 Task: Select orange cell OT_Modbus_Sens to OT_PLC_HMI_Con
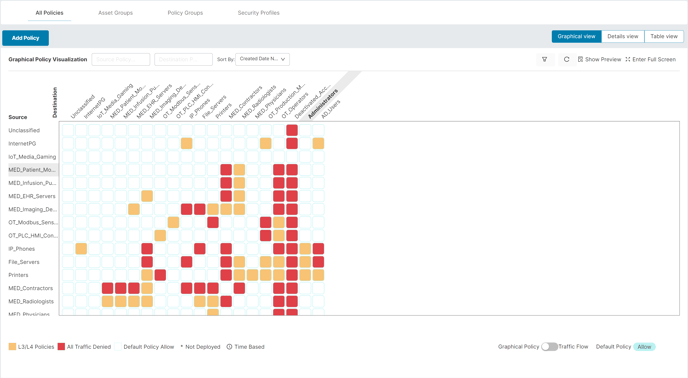pos(173,223)
